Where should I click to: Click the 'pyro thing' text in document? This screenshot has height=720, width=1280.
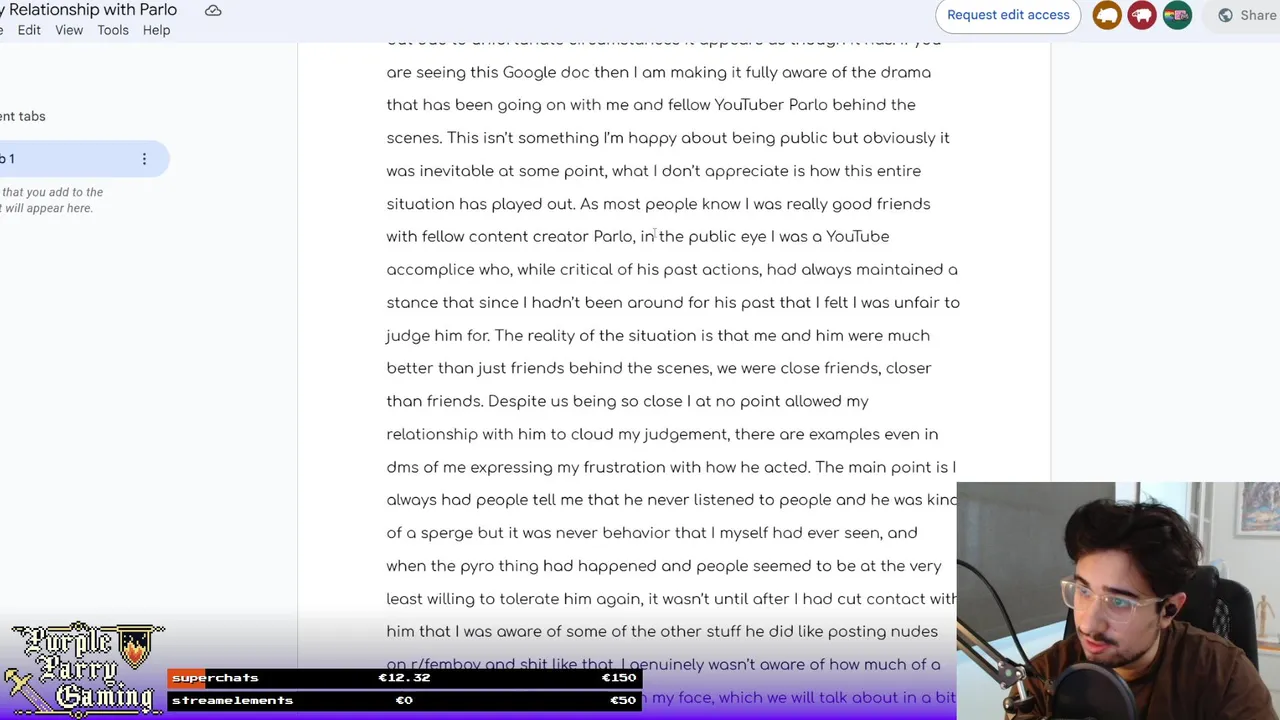[499, 567]
